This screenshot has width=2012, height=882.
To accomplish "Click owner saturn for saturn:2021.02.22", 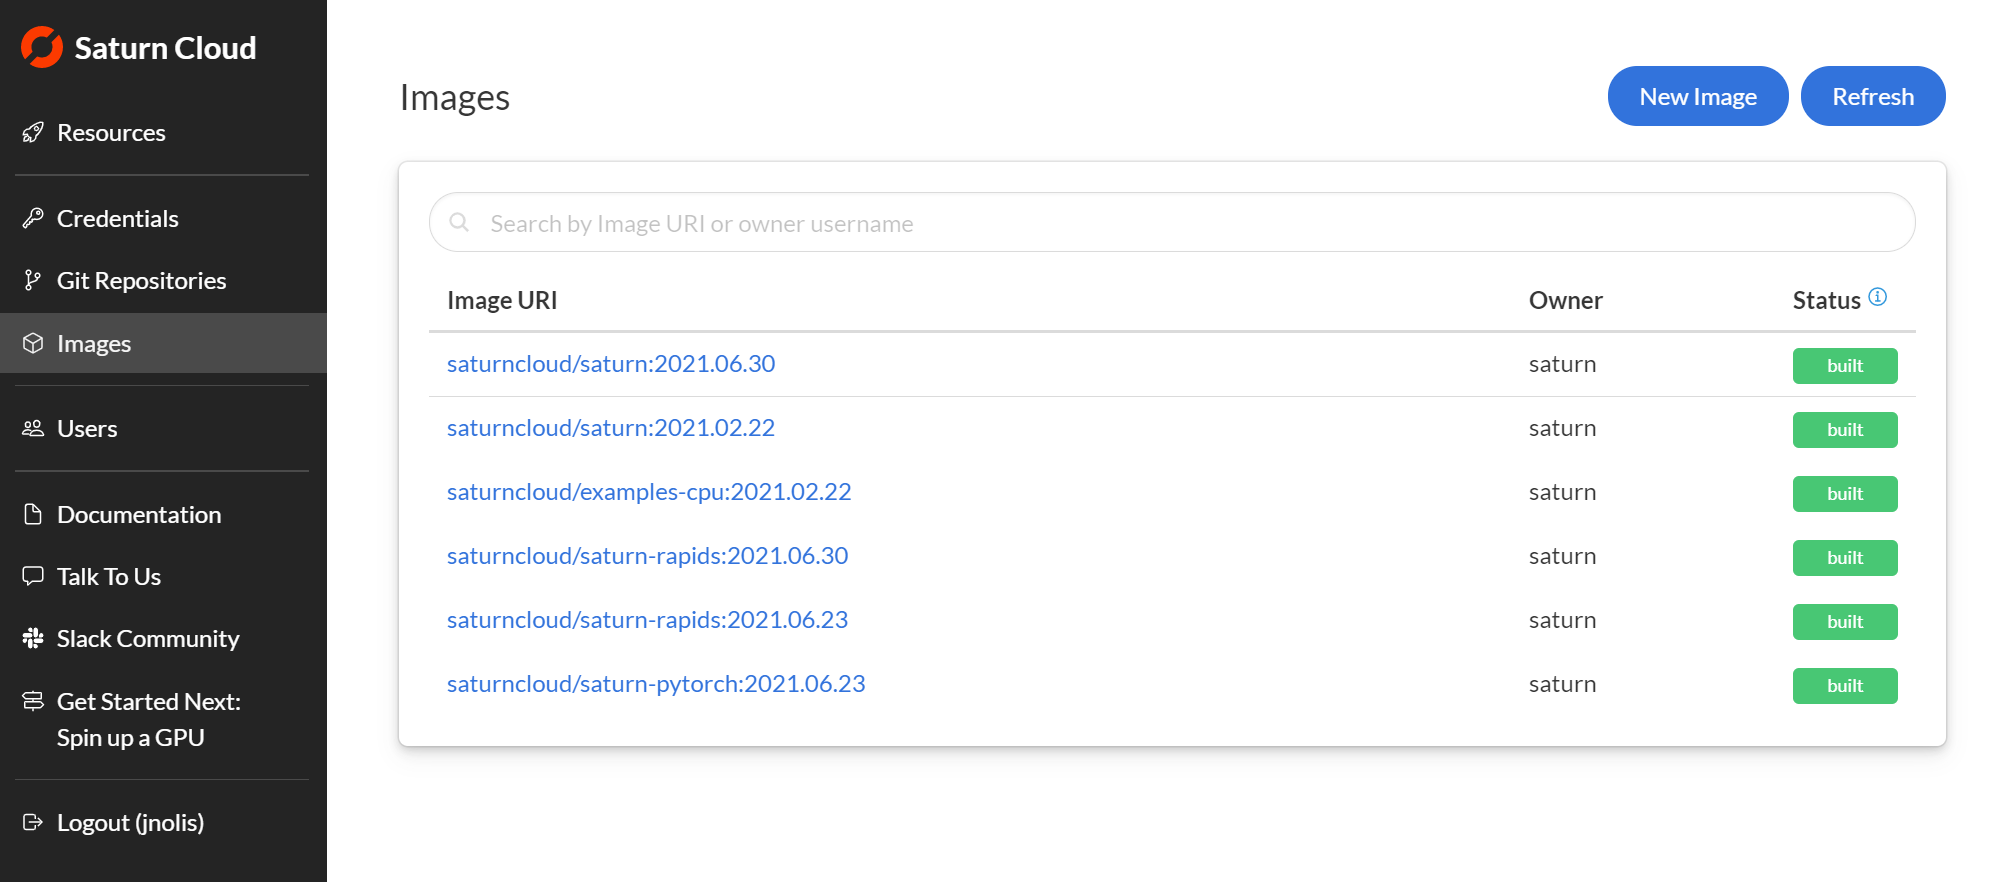I will (x=1562, y=428).
